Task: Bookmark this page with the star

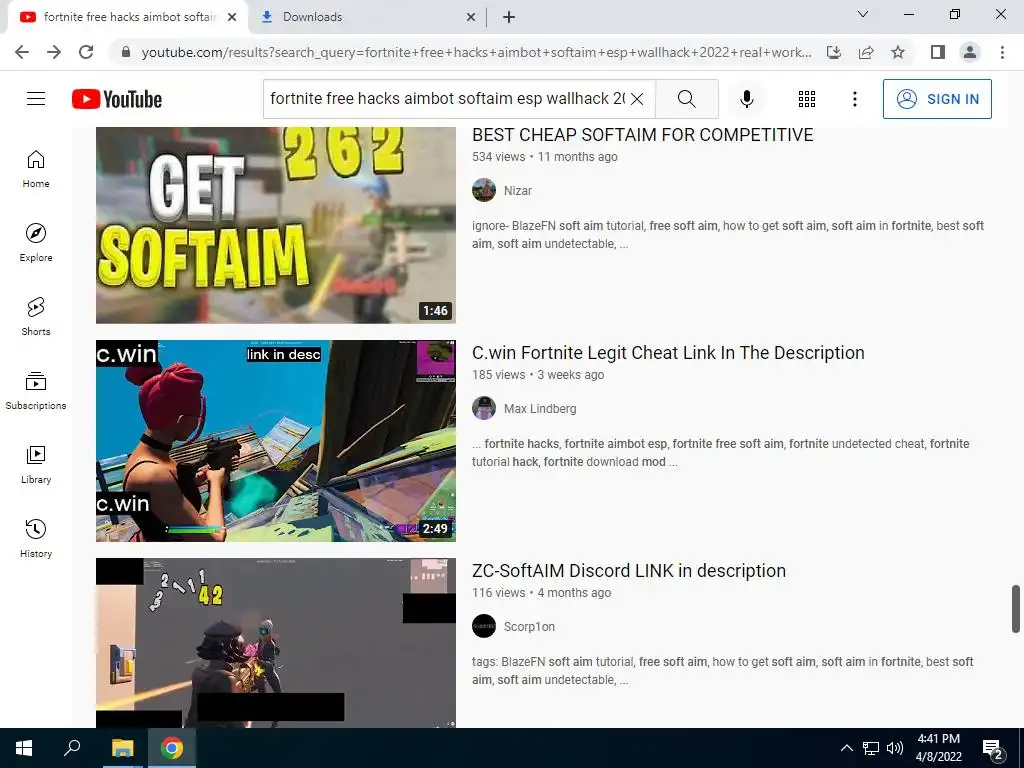Action: (898, 52)
